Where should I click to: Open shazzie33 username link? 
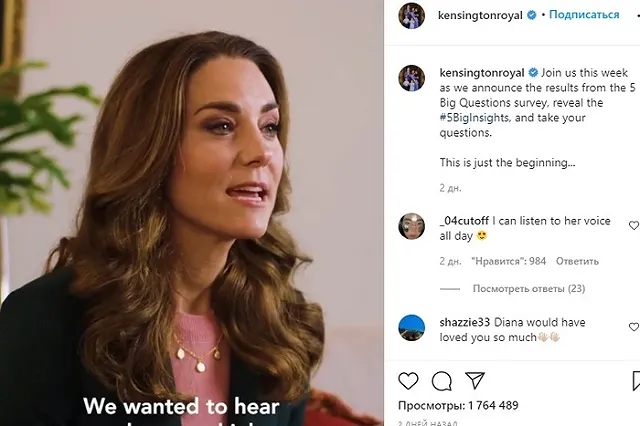coord(464,322)
